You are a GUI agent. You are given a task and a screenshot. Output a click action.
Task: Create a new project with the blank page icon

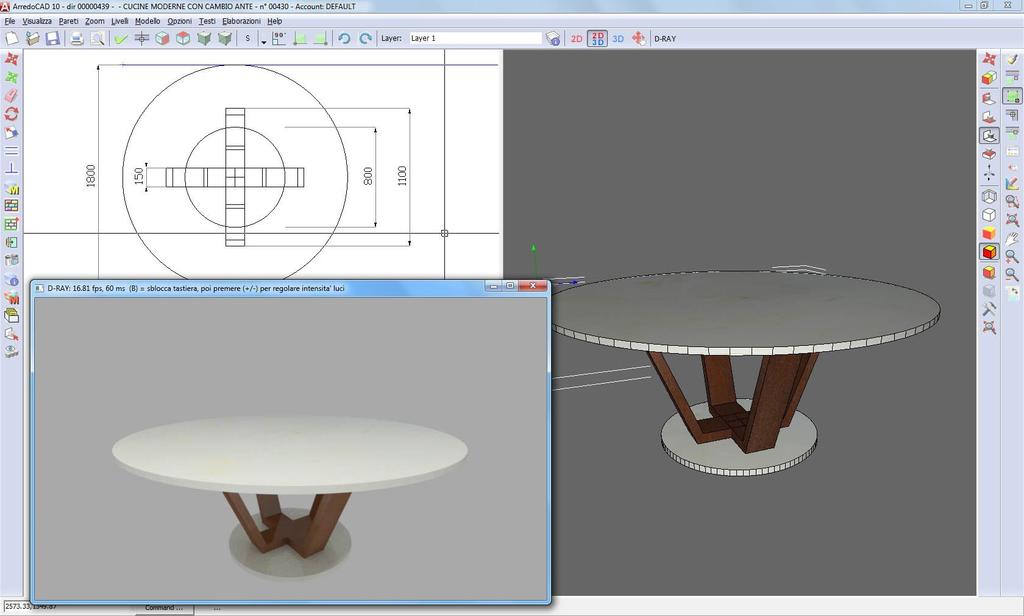(x=12, y=39)
